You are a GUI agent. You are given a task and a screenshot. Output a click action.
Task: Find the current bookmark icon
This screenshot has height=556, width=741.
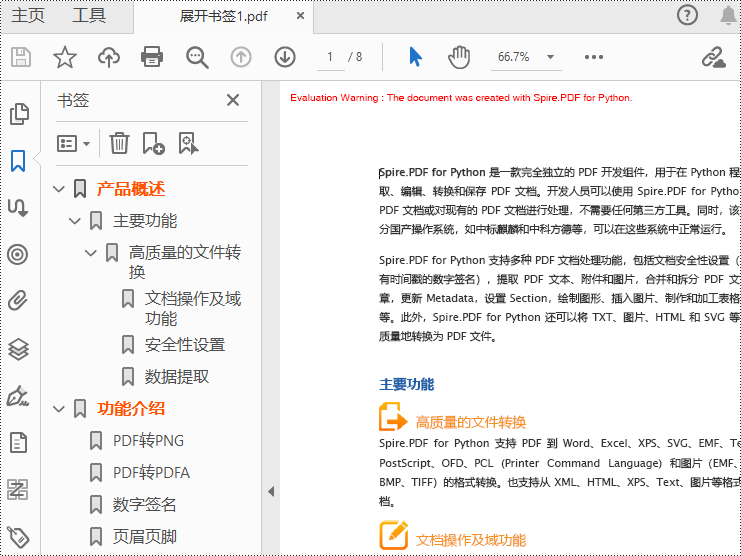188,143
